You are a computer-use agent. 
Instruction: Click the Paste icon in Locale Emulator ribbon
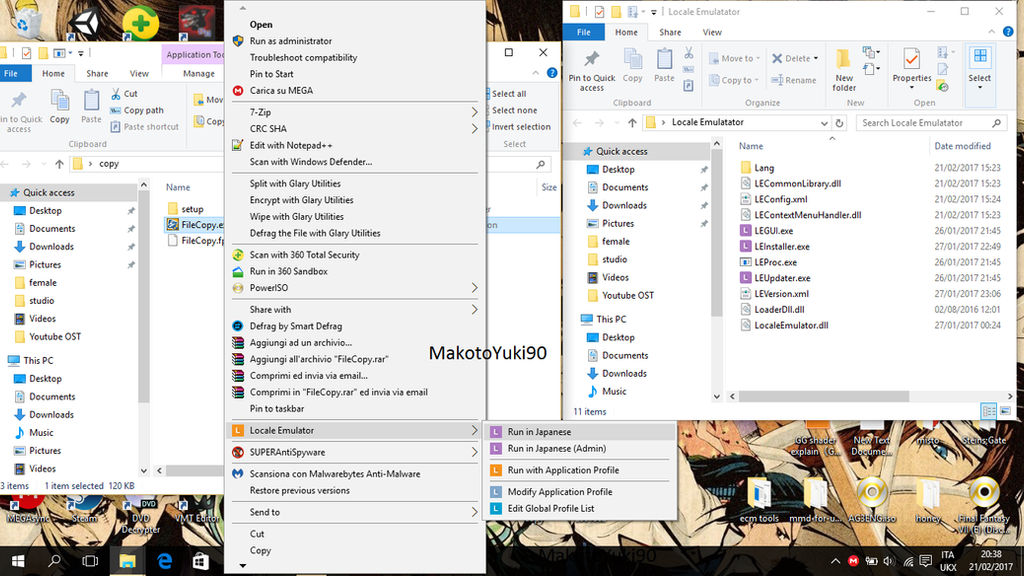[x=664, y=60]
